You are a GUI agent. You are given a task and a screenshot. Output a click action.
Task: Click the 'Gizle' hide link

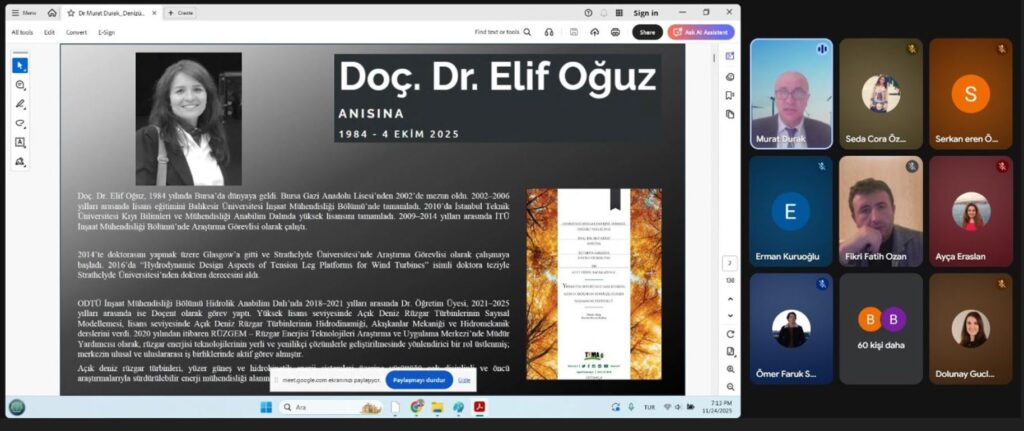(x=464, y=380)
